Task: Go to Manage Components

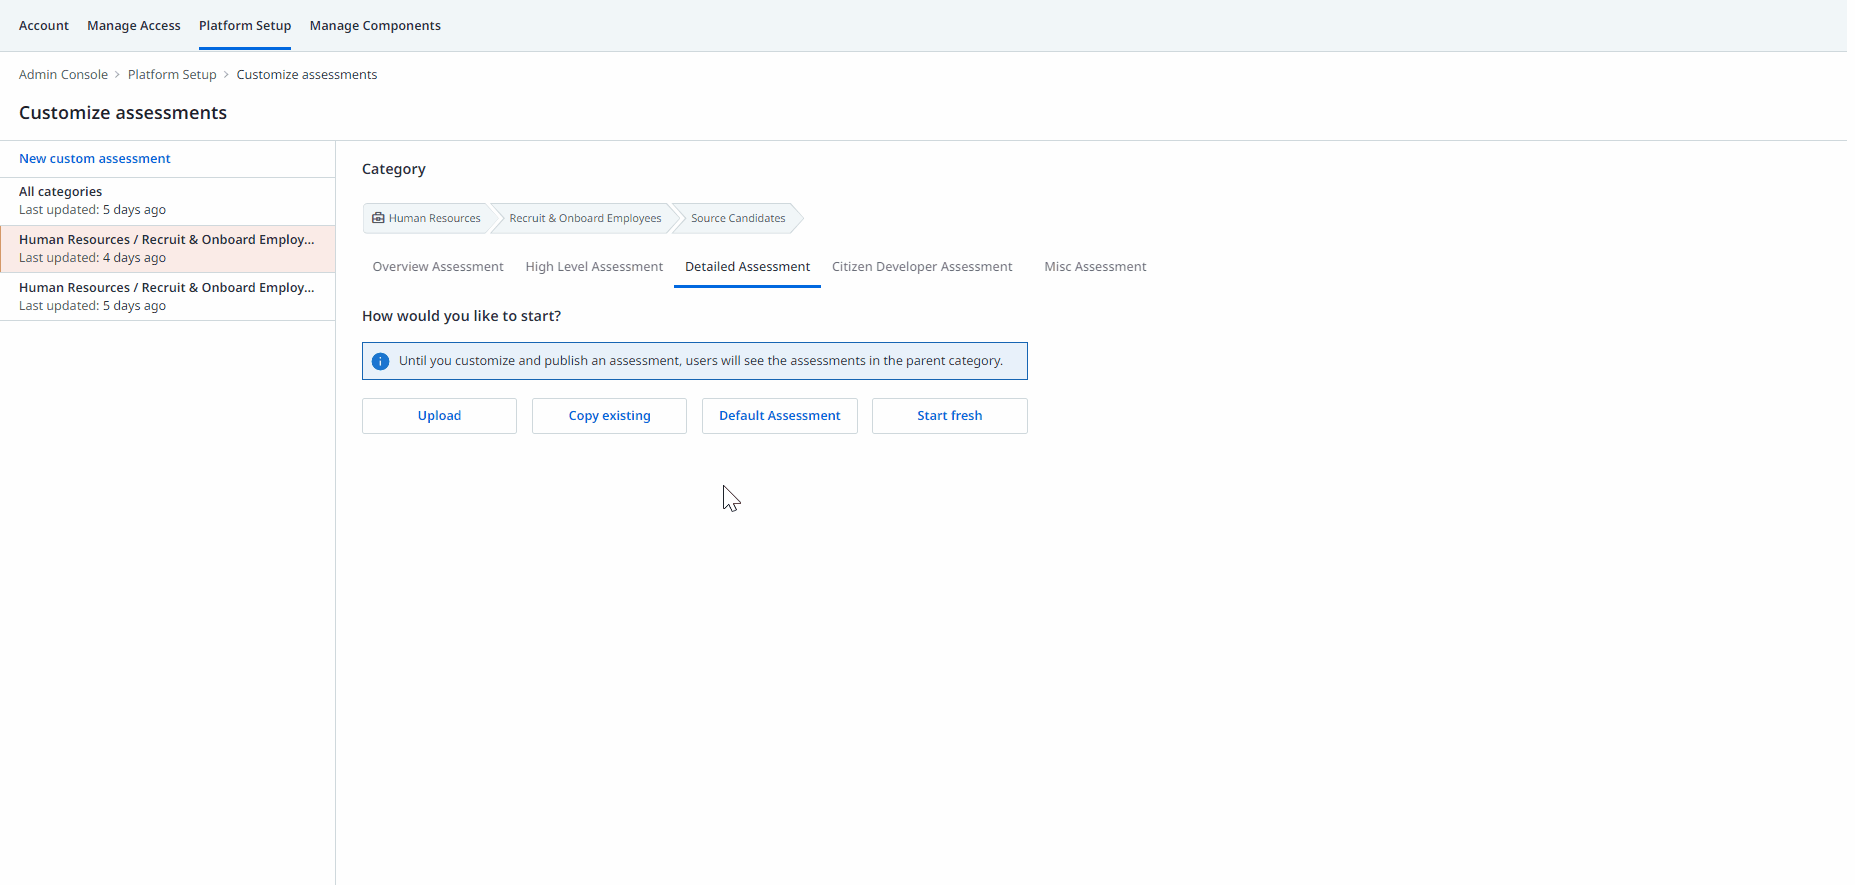Action: (375, 26)
